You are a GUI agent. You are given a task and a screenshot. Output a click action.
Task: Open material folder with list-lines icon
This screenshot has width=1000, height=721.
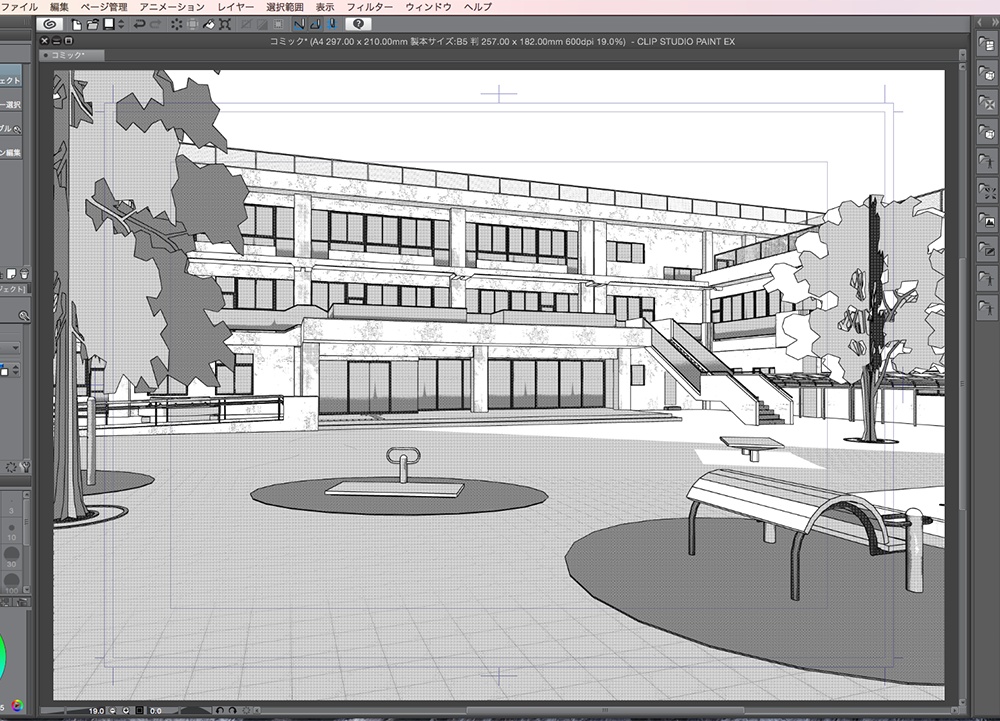coord(987,44)
